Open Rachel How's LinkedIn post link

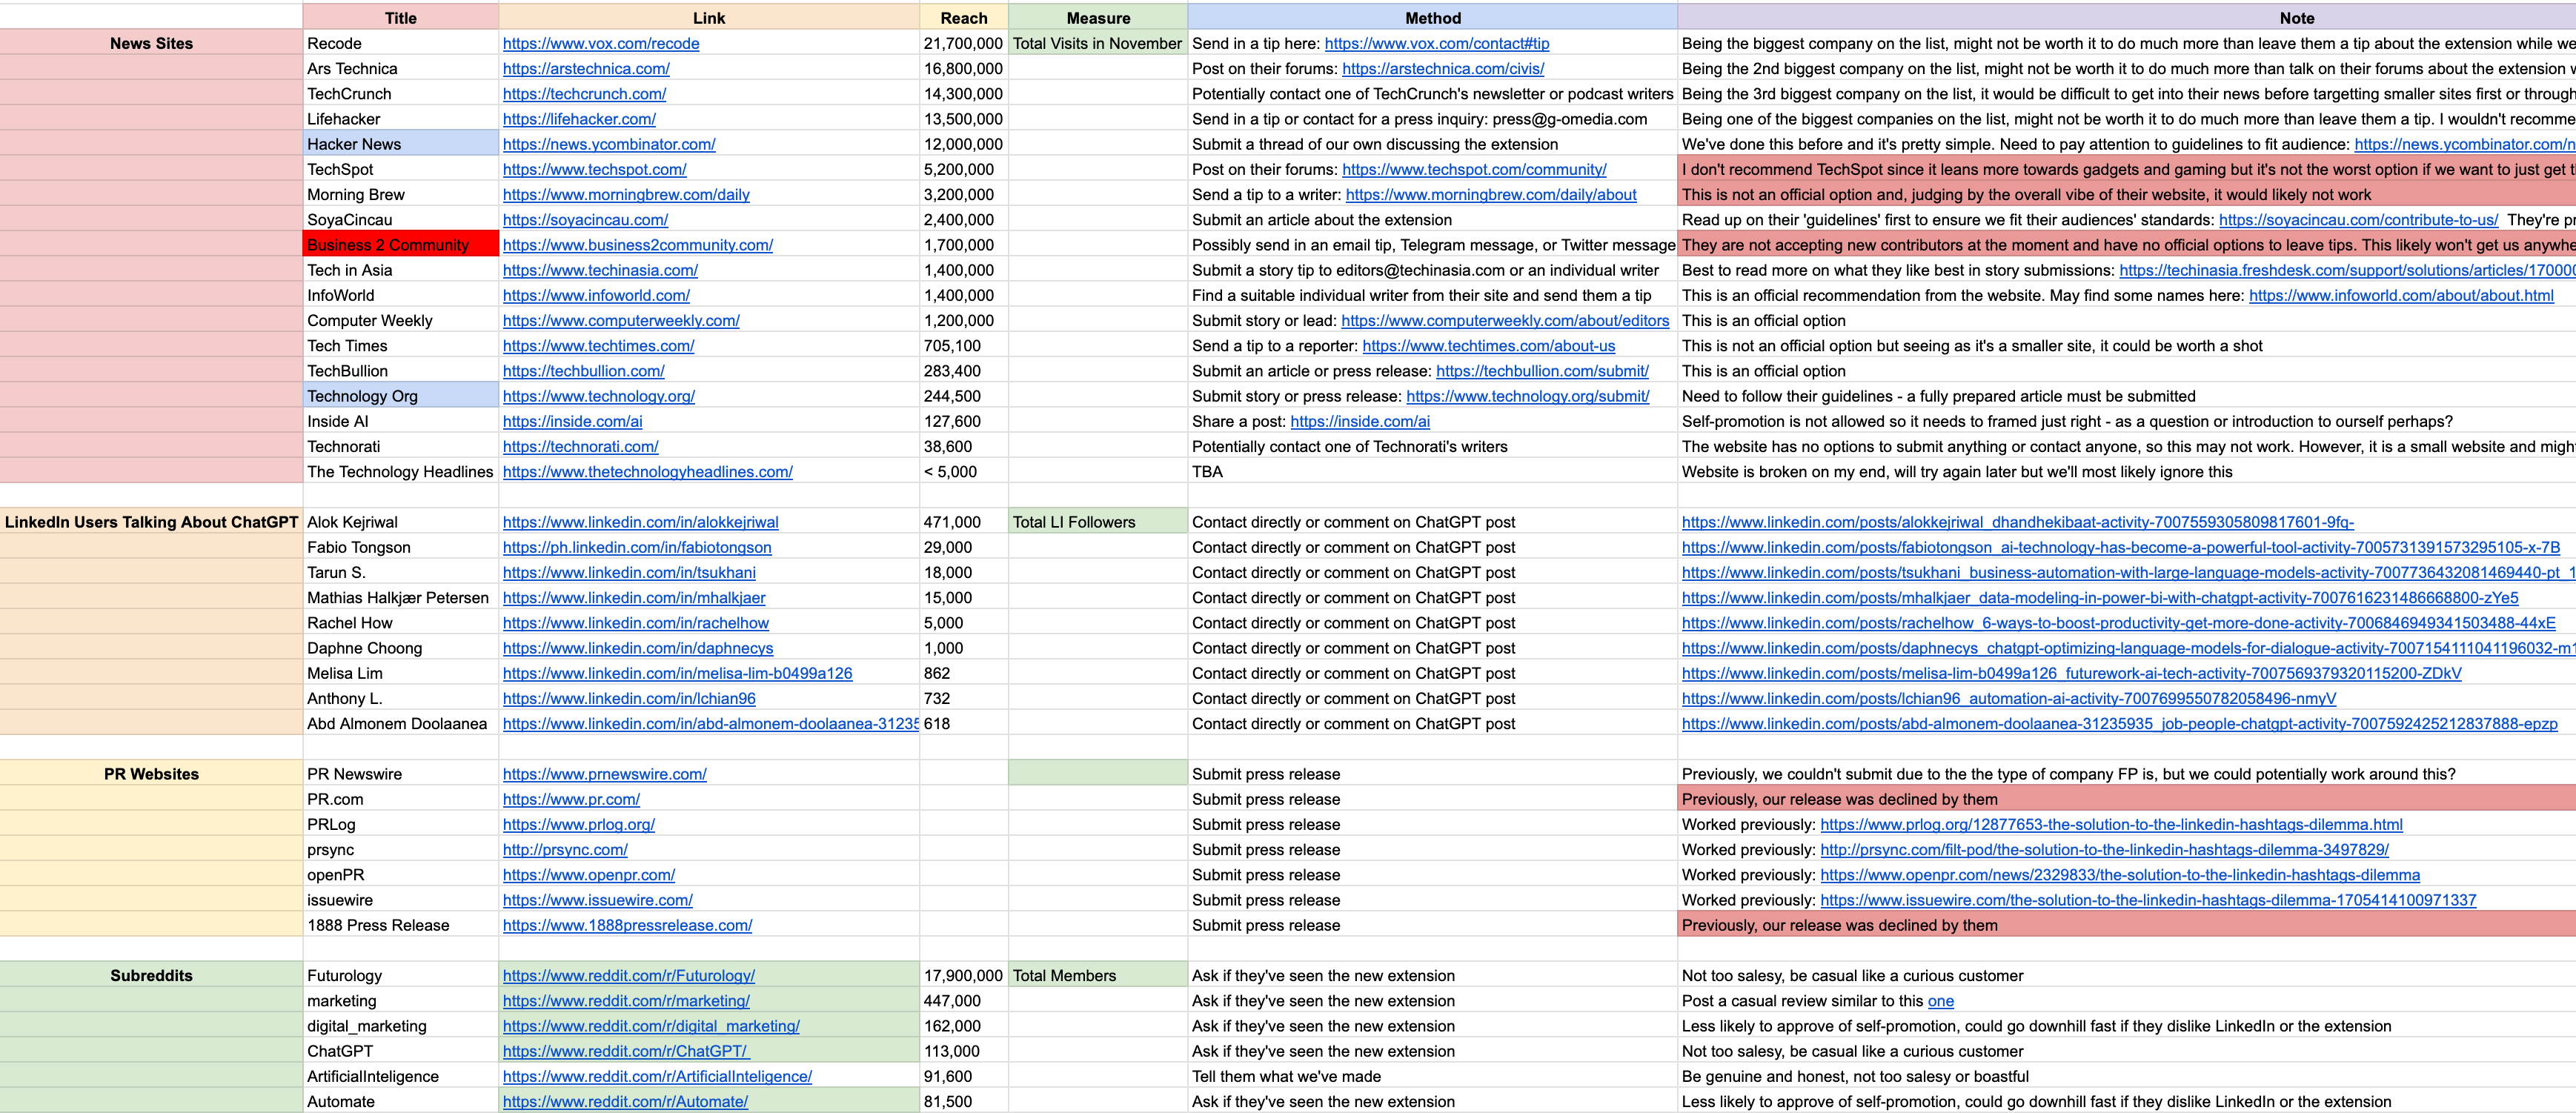click(x=2117, y=623)
